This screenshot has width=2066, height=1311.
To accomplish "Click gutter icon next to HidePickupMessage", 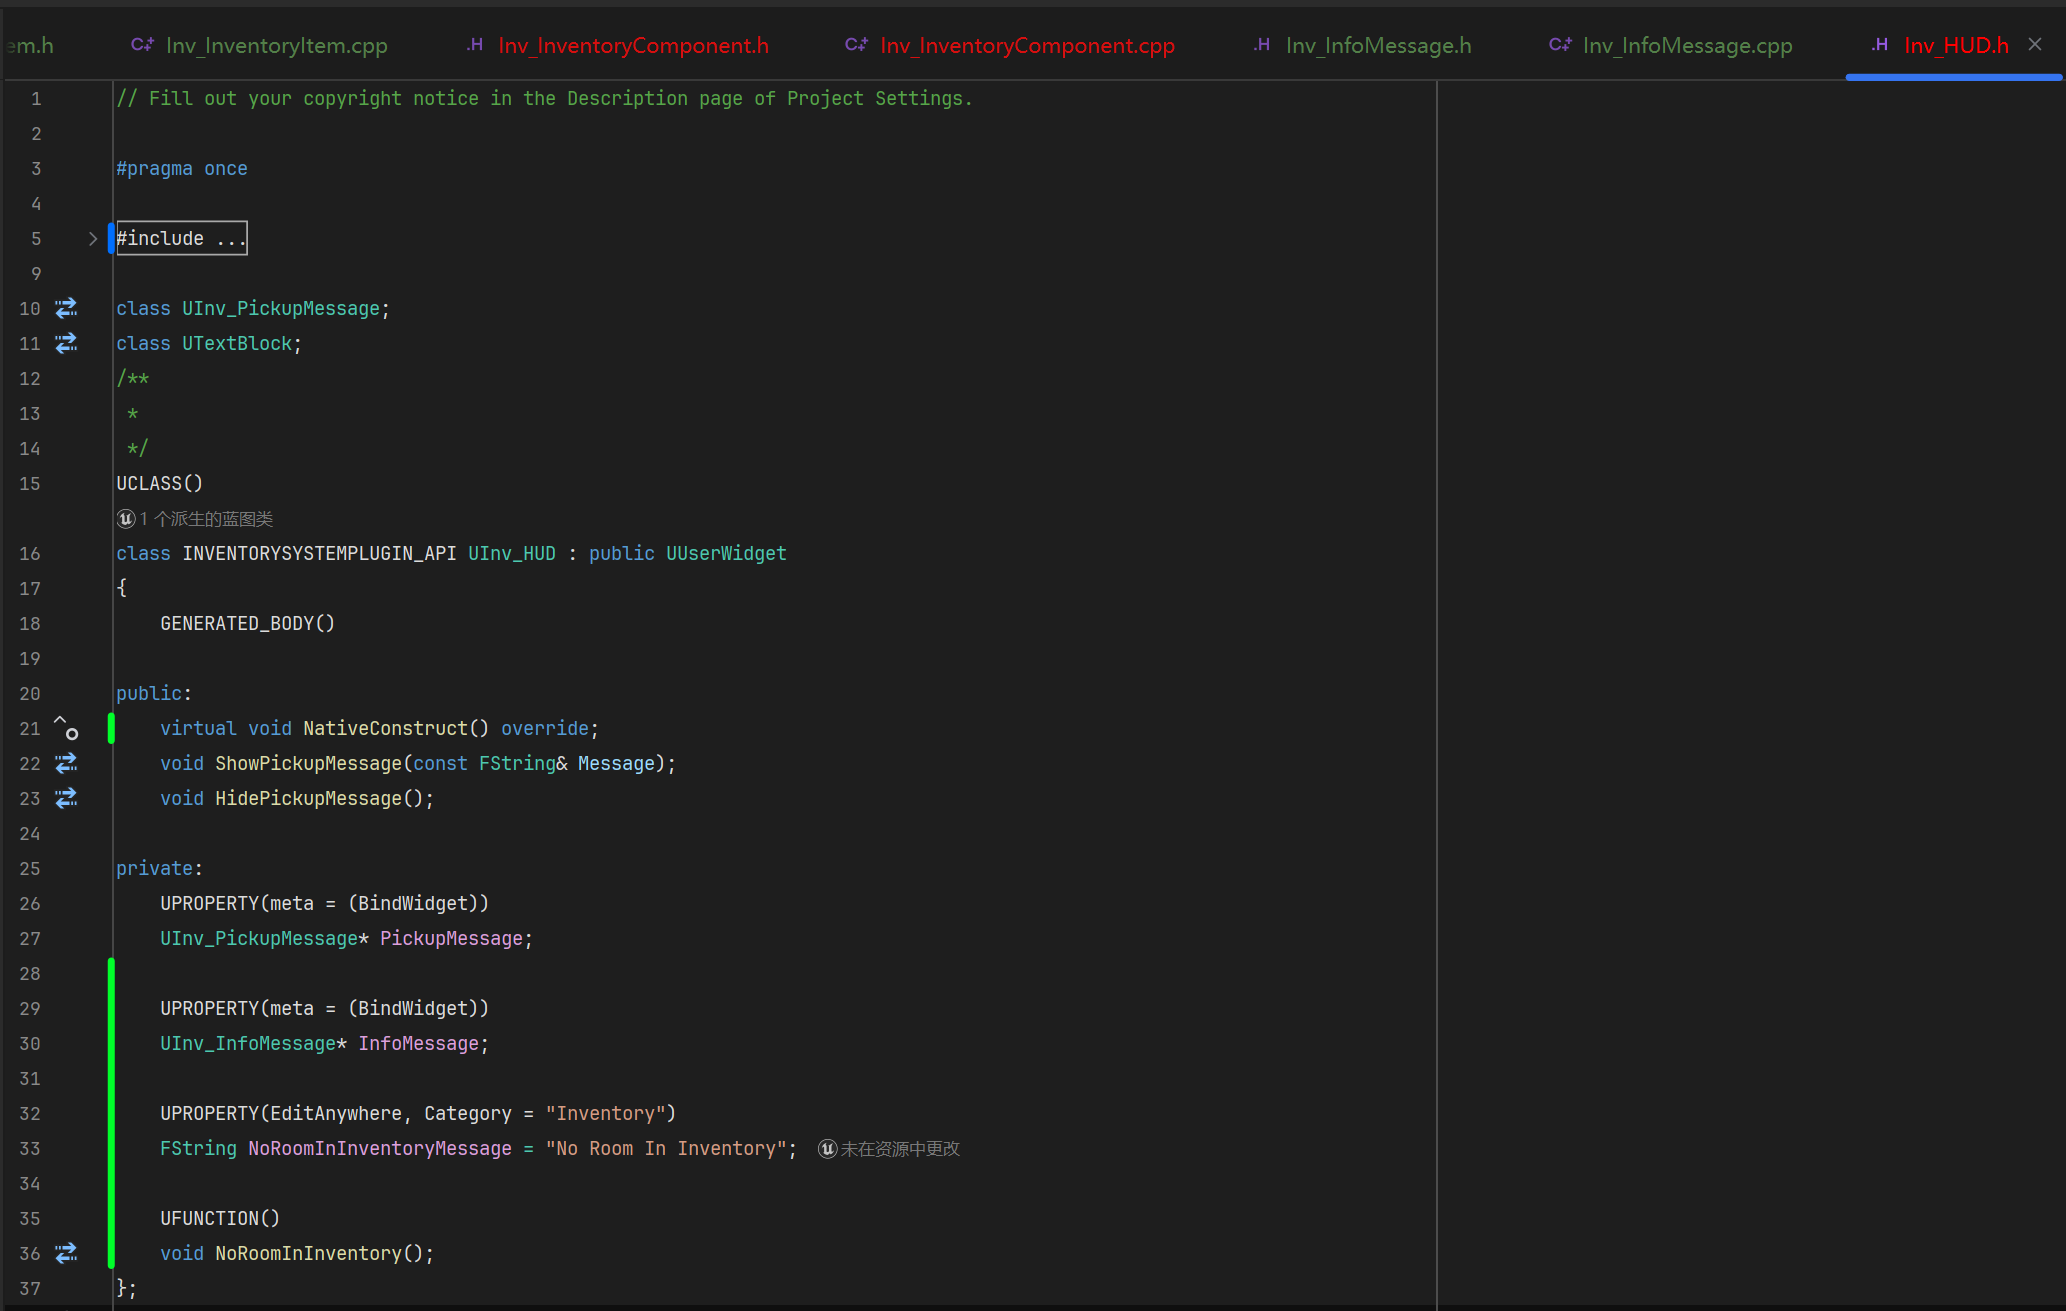I will (66, 798).
